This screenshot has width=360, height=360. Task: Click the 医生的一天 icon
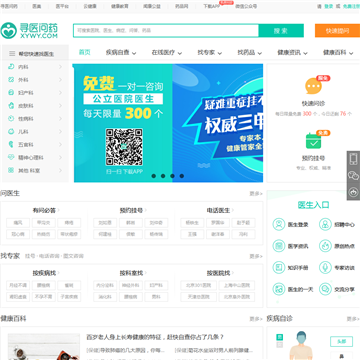[279, 289]
